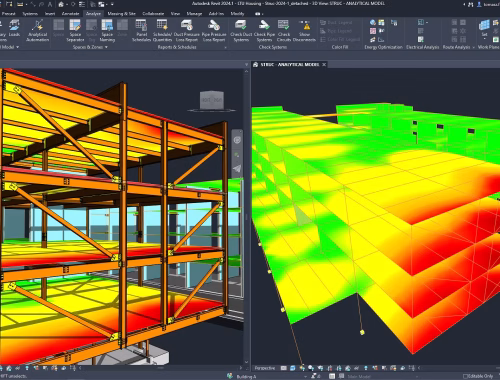The width and height of the screenshot is (500, 380).
Task: Expand the quick access toolbar customize arrow
Action: 112,4
